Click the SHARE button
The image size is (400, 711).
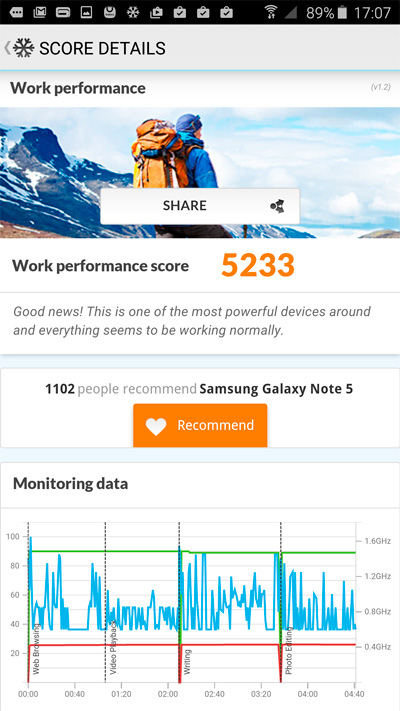[200, 206]
